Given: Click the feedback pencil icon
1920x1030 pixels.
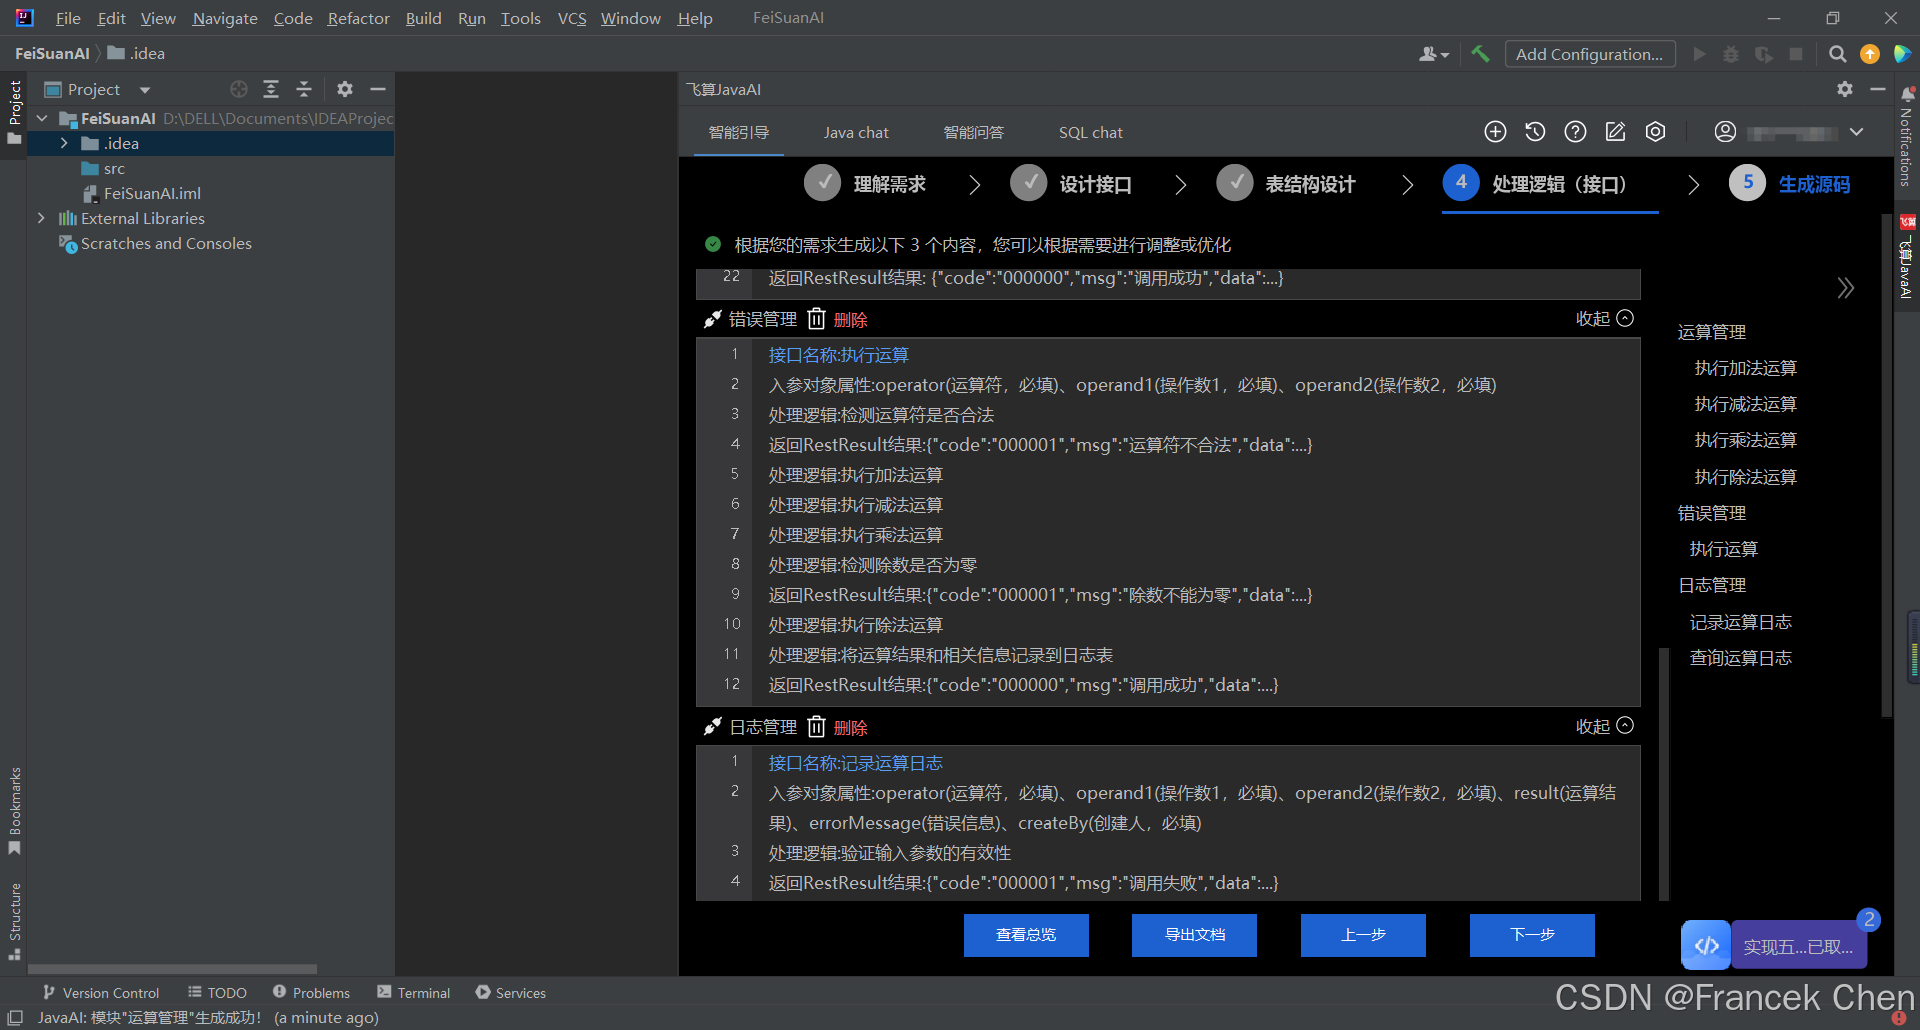Looking at the screenshot, I should click(1615, 131).
